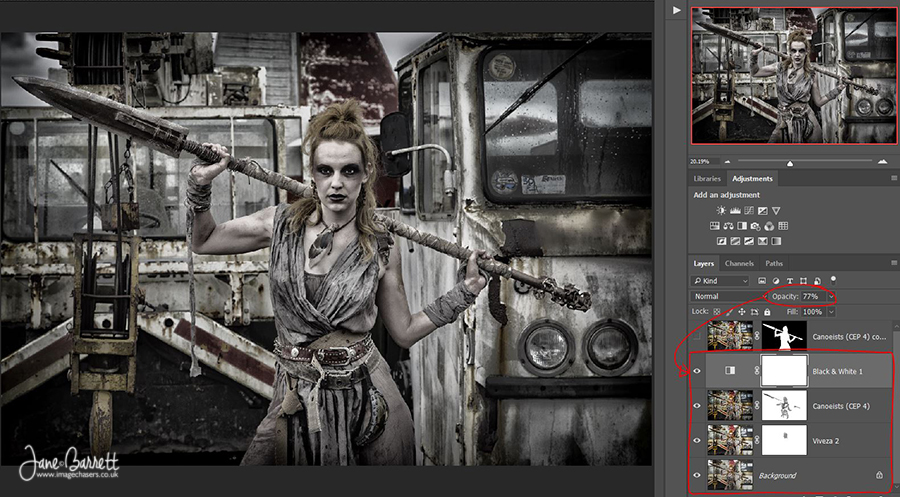The width and height of the screenshot is (900, 497).
Task: Click Black & White 1 adjustment layer icon
Action: click(730, 371)
